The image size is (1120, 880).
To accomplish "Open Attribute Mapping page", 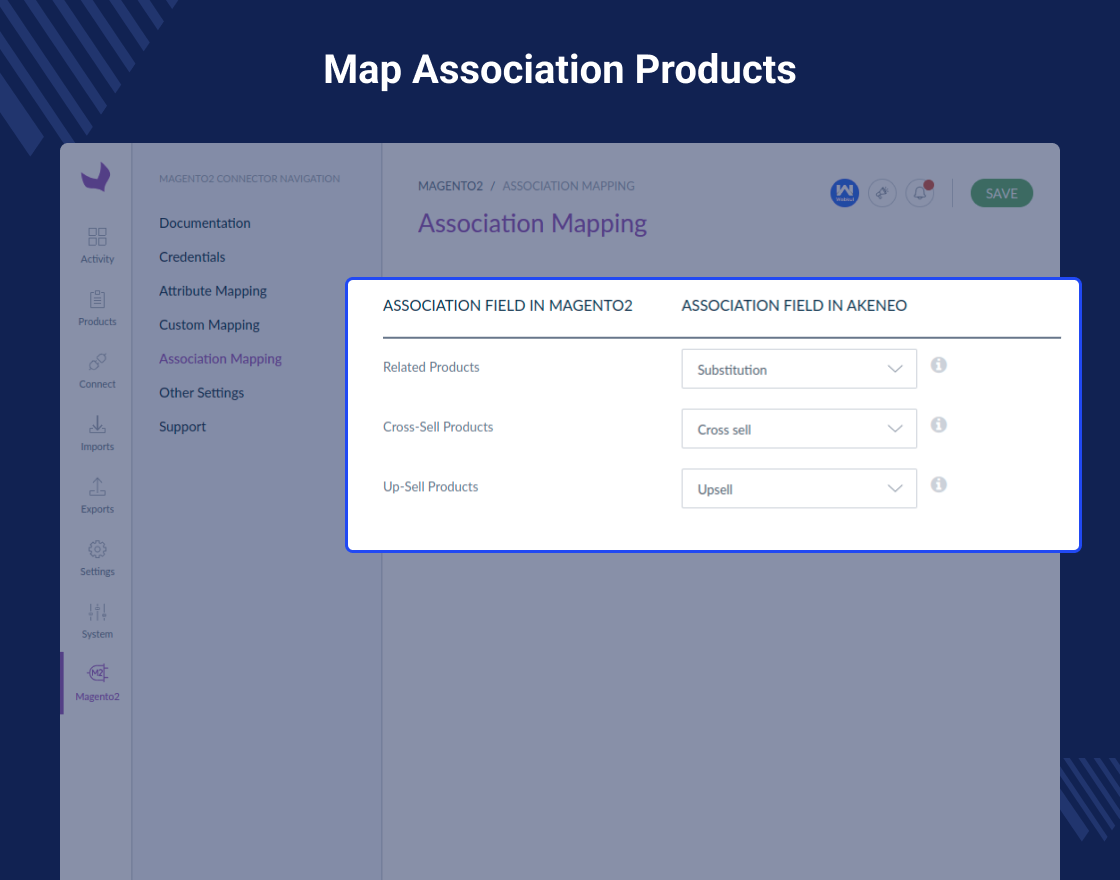I will tap(213, 291).
